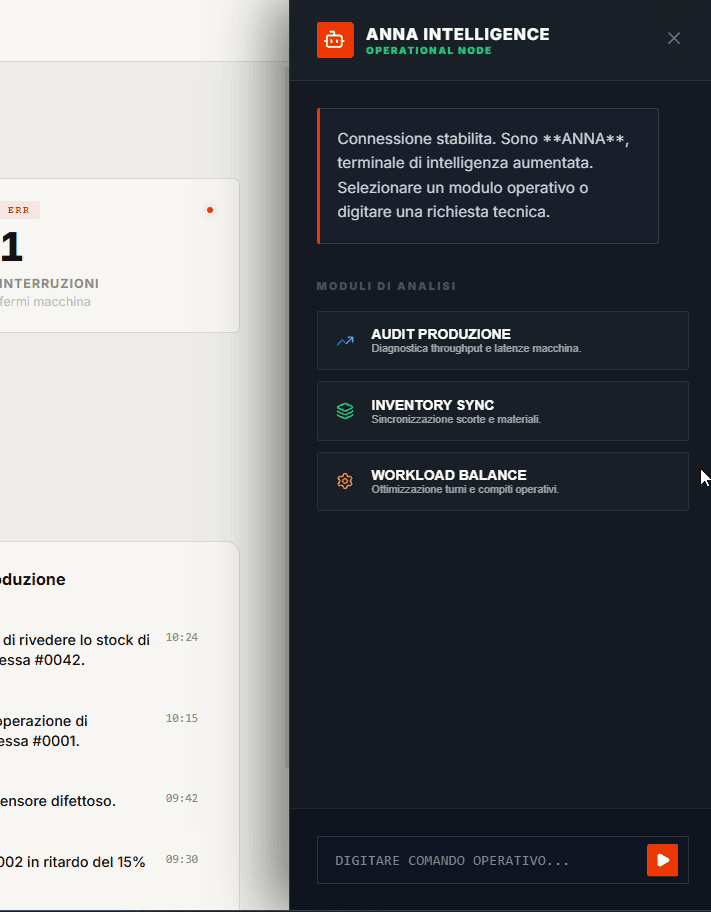This screenshot has height=912, width=711.
Task: Click the 09:30 timestamp
Action: click(x=182, y=859)
